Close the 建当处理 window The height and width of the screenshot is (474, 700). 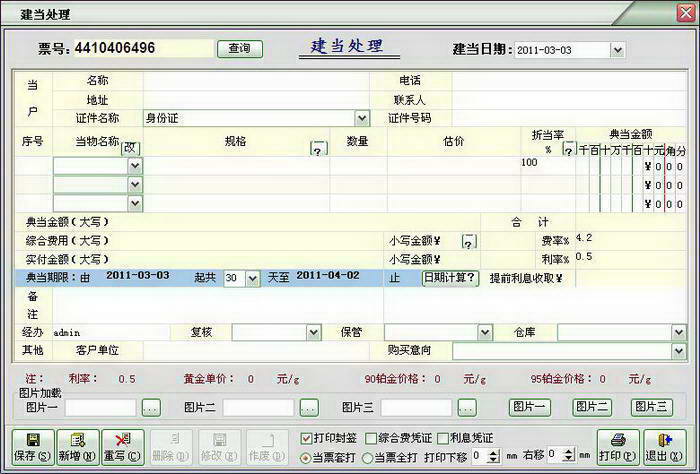(x=686, y=13)
